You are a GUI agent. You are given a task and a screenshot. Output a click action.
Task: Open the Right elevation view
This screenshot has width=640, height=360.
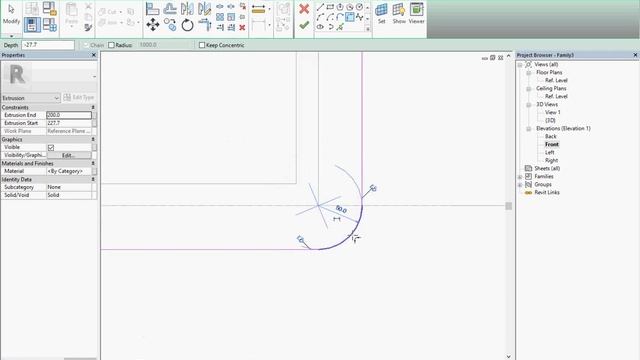pyautogui.click(x=551, y=160)
